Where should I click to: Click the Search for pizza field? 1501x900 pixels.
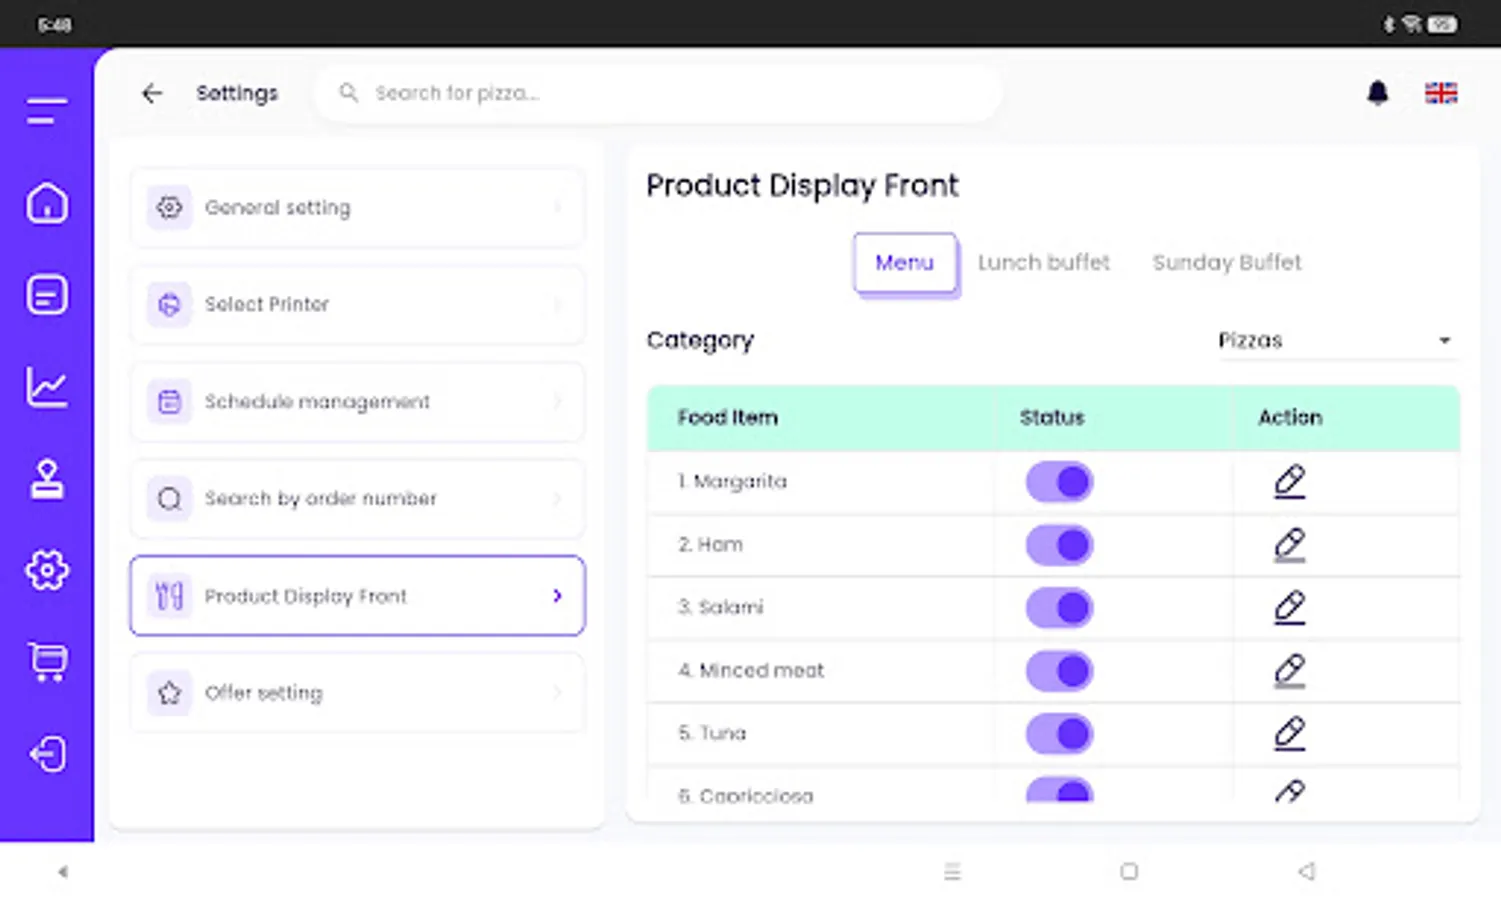[x=660, y=93]
